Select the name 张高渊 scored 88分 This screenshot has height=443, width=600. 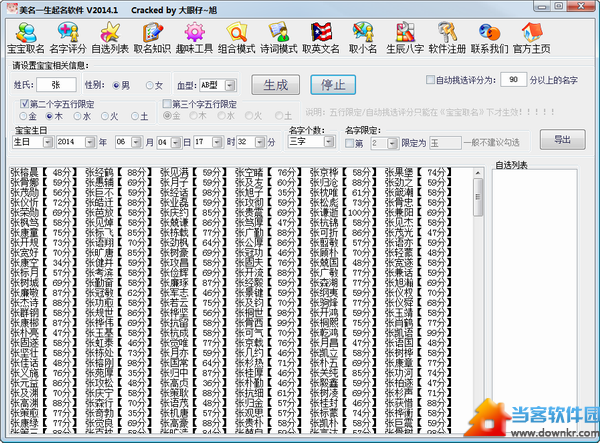pos(43,403)
